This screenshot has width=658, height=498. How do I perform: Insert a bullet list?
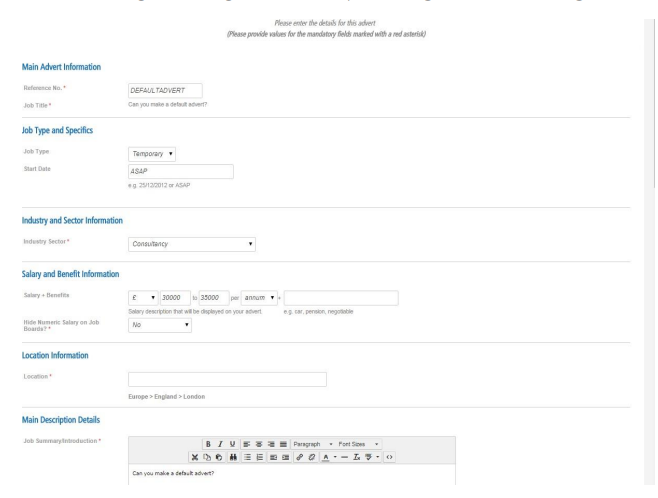tap(248, 457)
